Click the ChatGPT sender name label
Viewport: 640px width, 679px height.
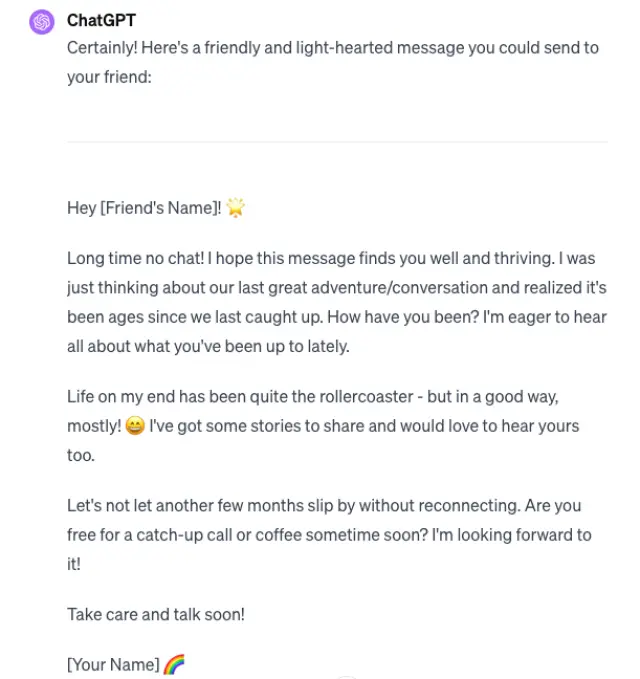click(101, 20)
